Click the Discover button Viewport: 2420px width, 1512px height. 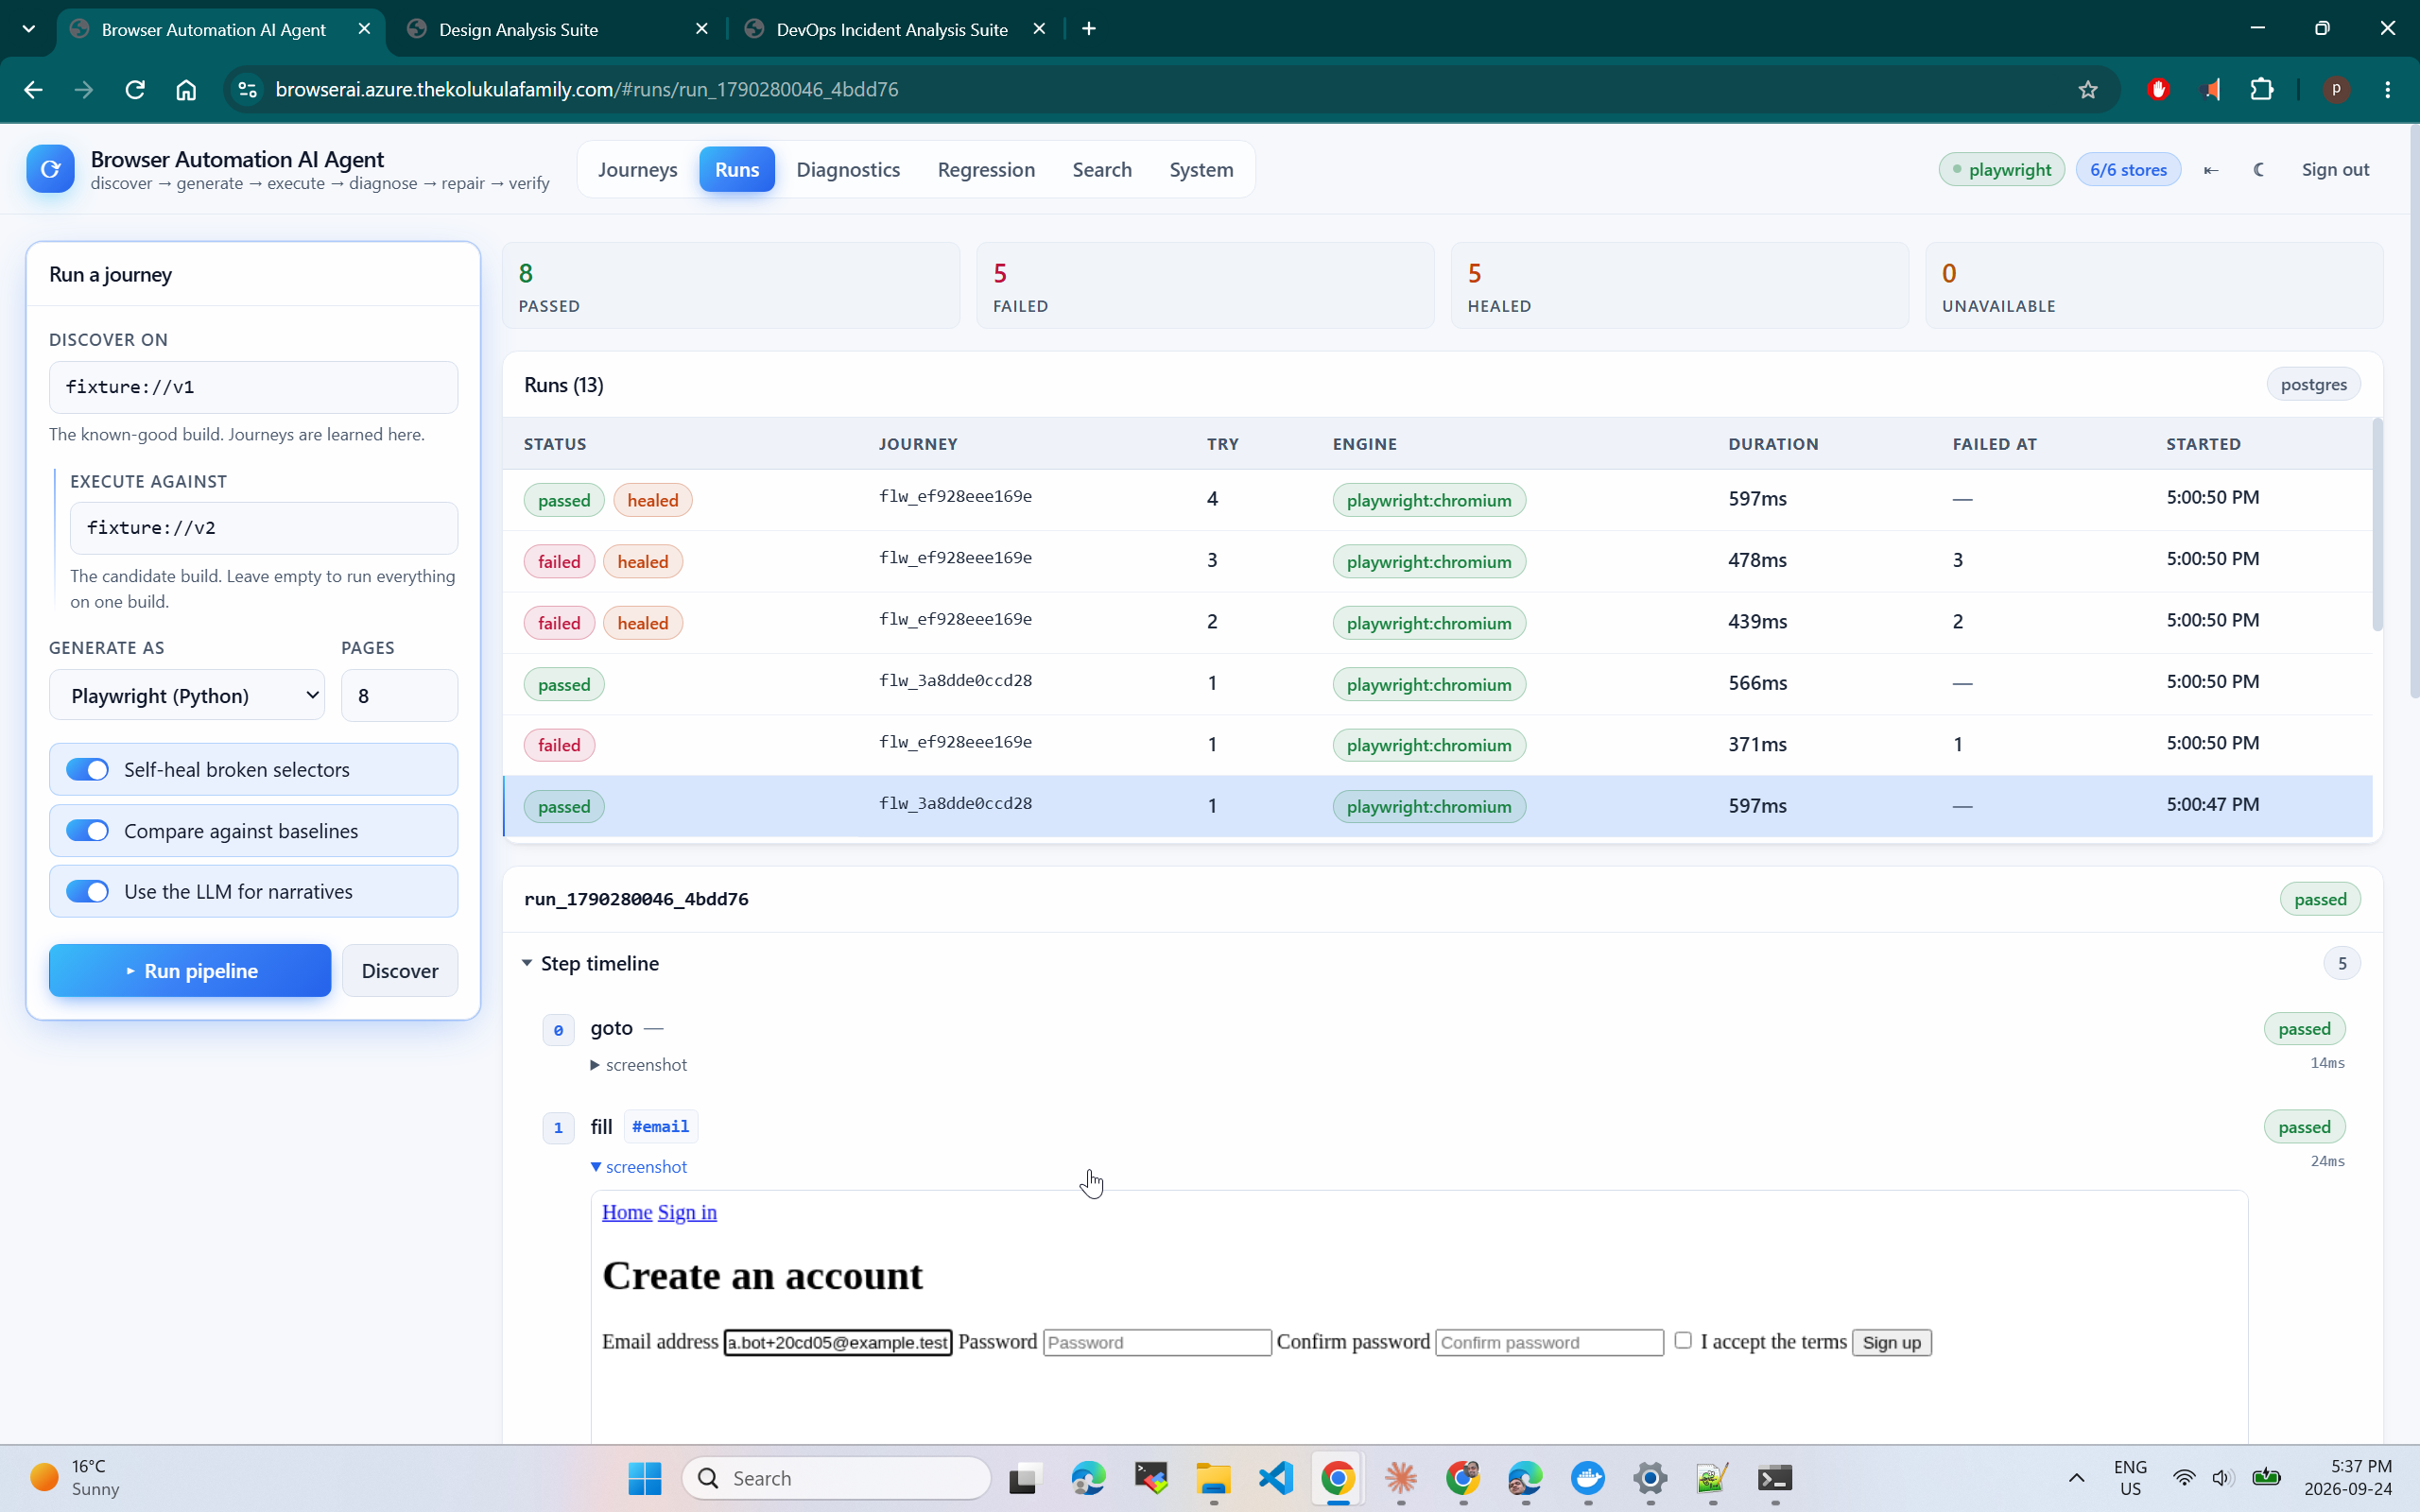tap(400, 970)
